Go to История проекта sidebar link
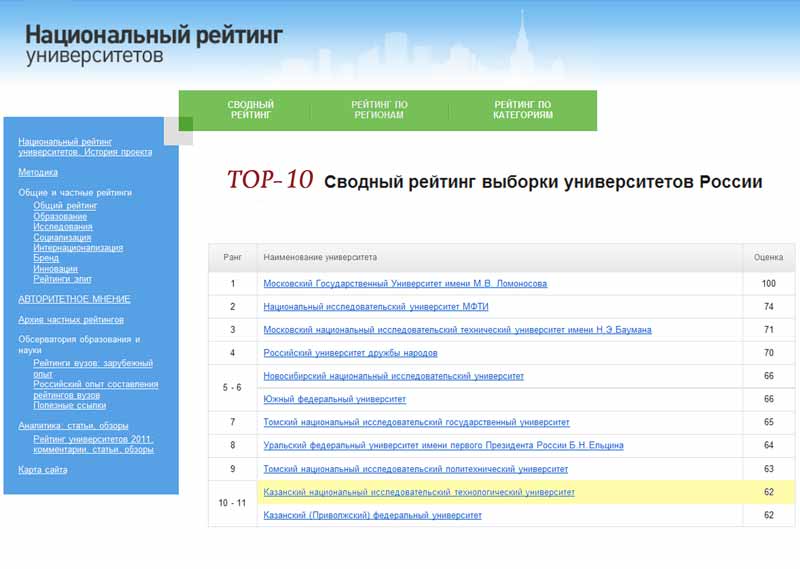The image size is (800, 569). click(x=85, y=147)
